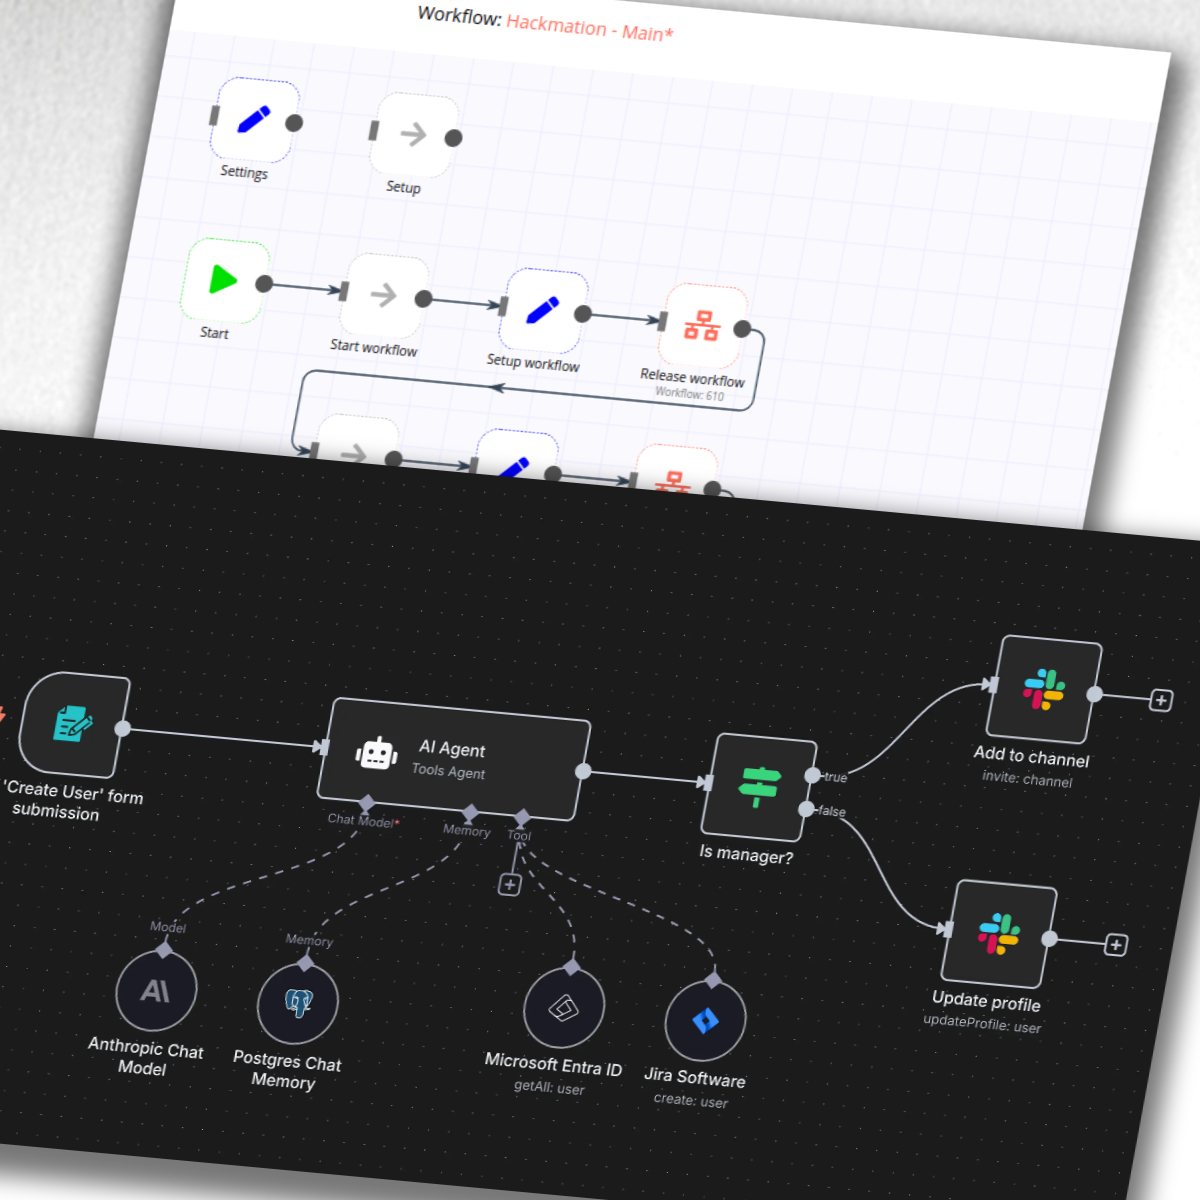The height and width of the screenshot is (1200, 1200).
Task: Click plus button under AI Agent Tool
Action: tap(510, 885)
